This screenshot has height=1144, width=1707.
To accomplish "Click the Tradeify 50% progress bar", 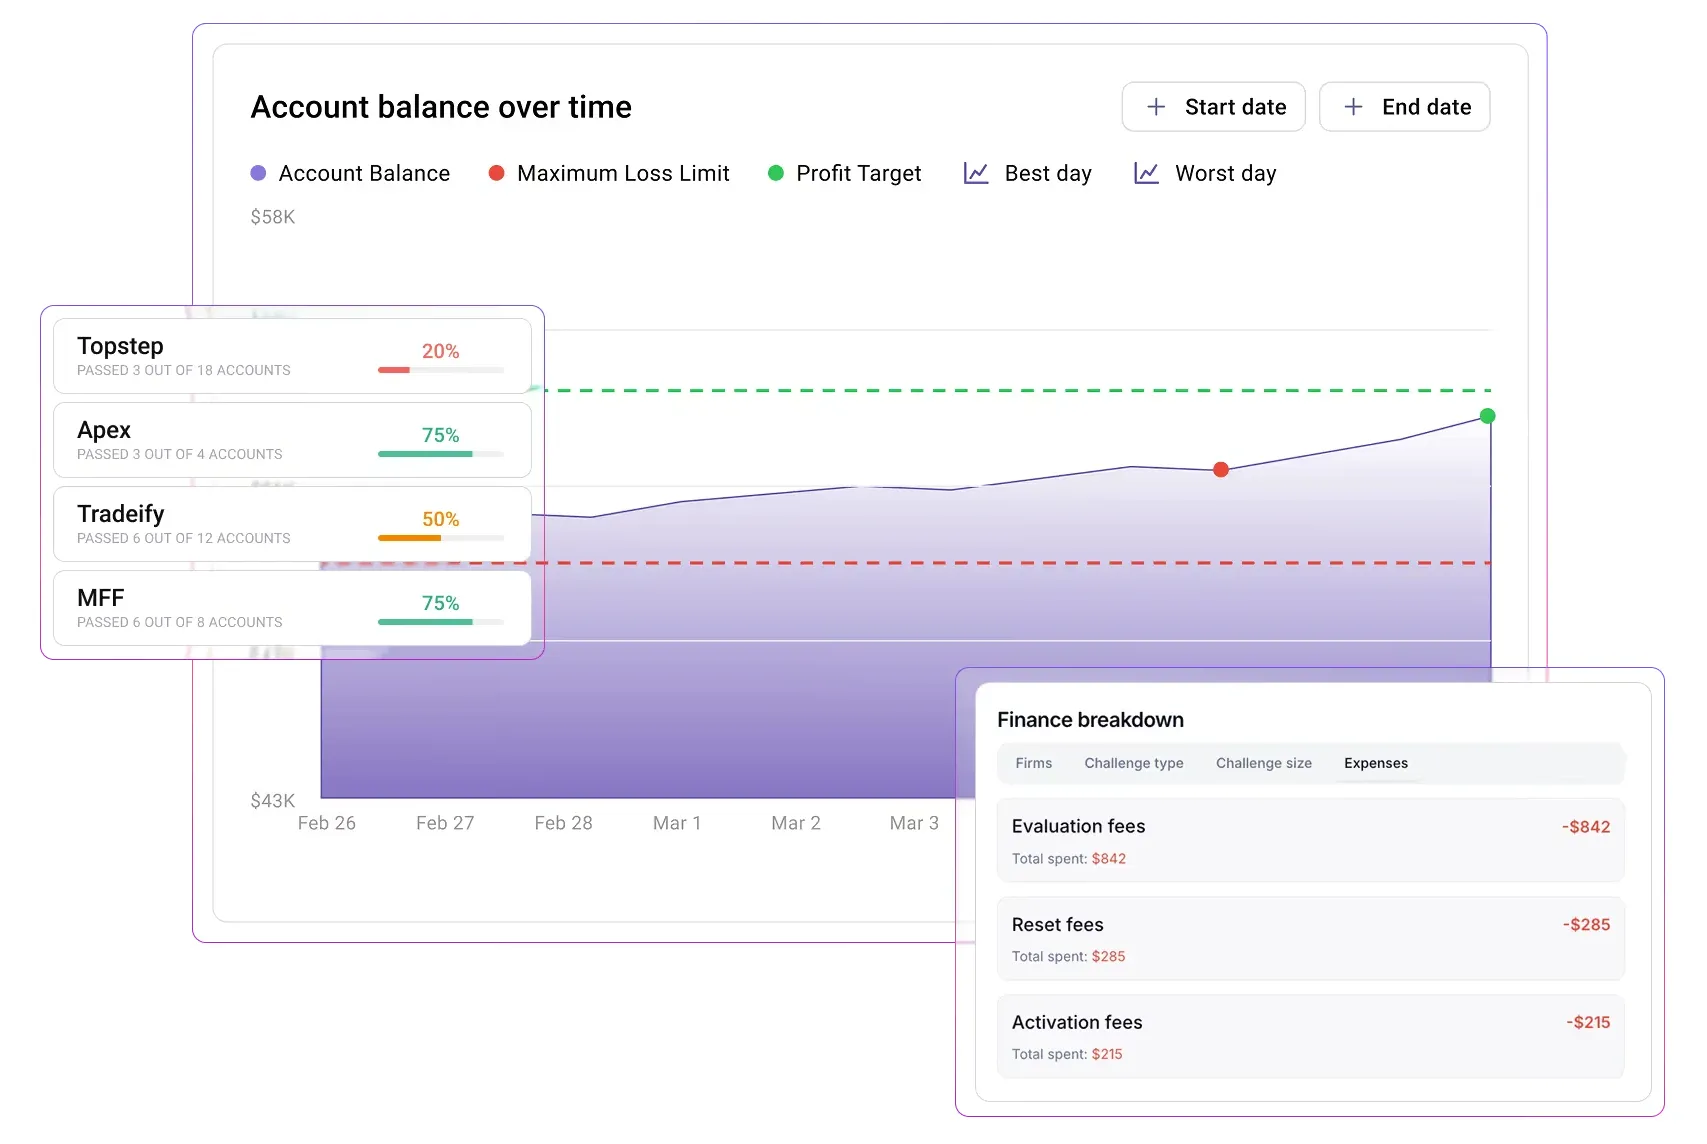I will click(441, 538).
